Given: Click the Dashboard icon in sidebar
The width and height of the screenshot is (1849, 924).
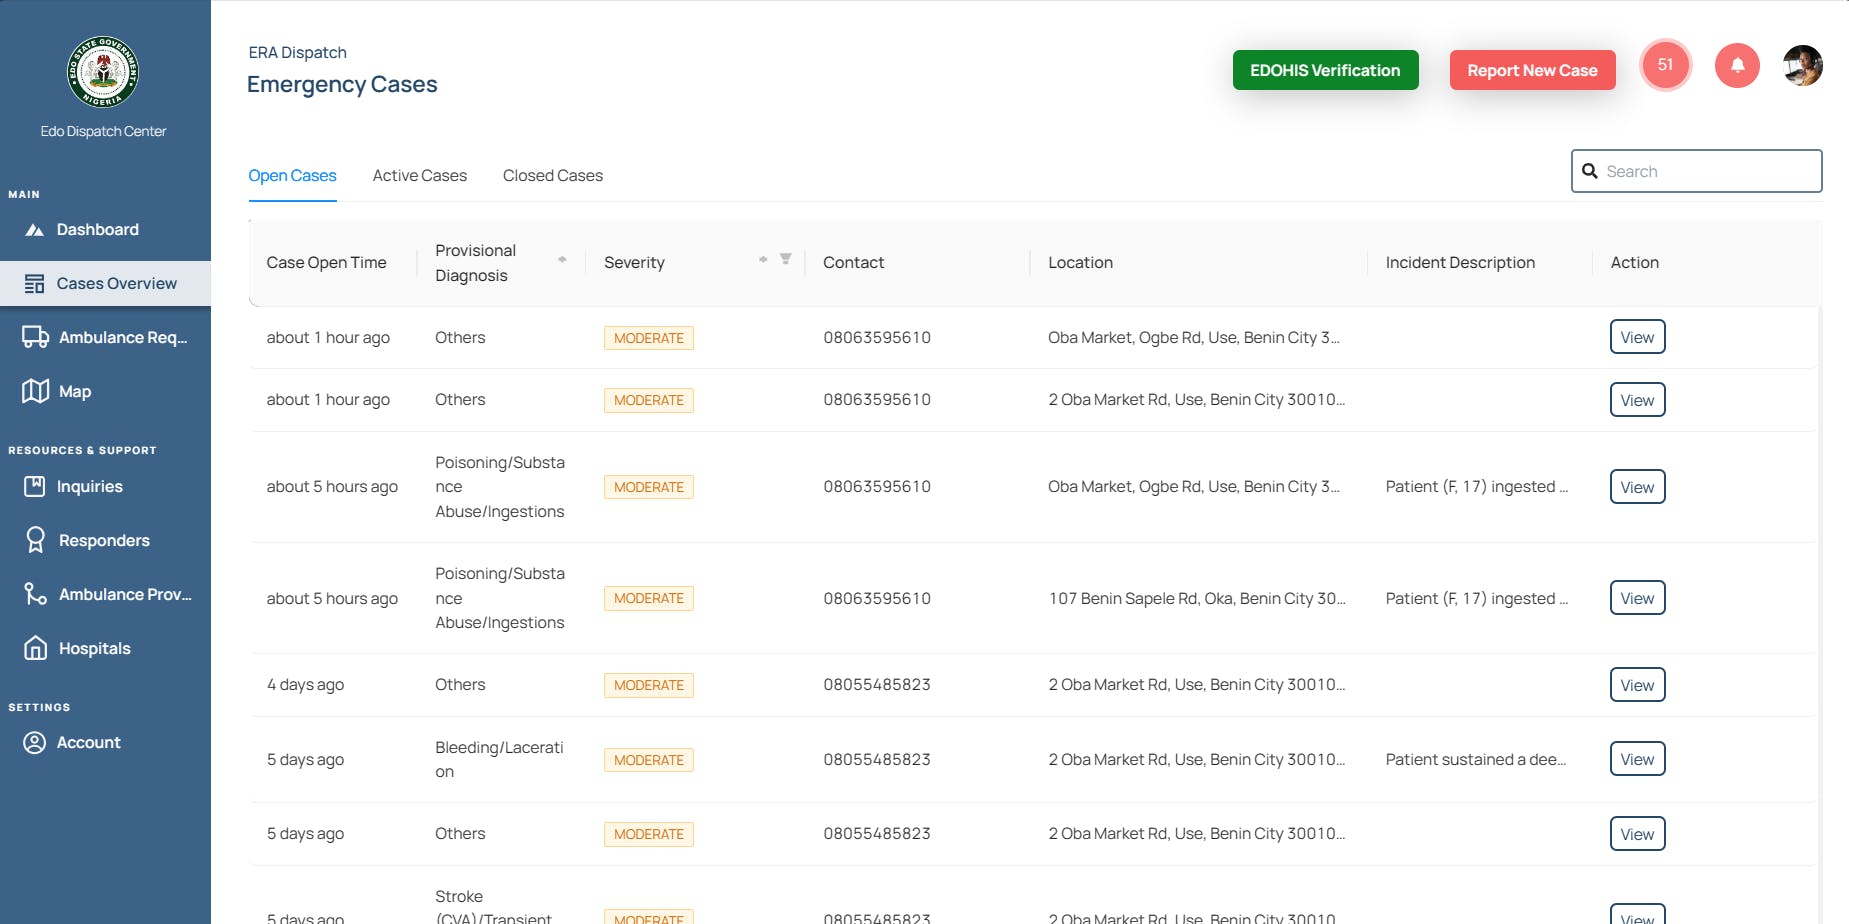Looking at the screenshot, I should point(35,230).
